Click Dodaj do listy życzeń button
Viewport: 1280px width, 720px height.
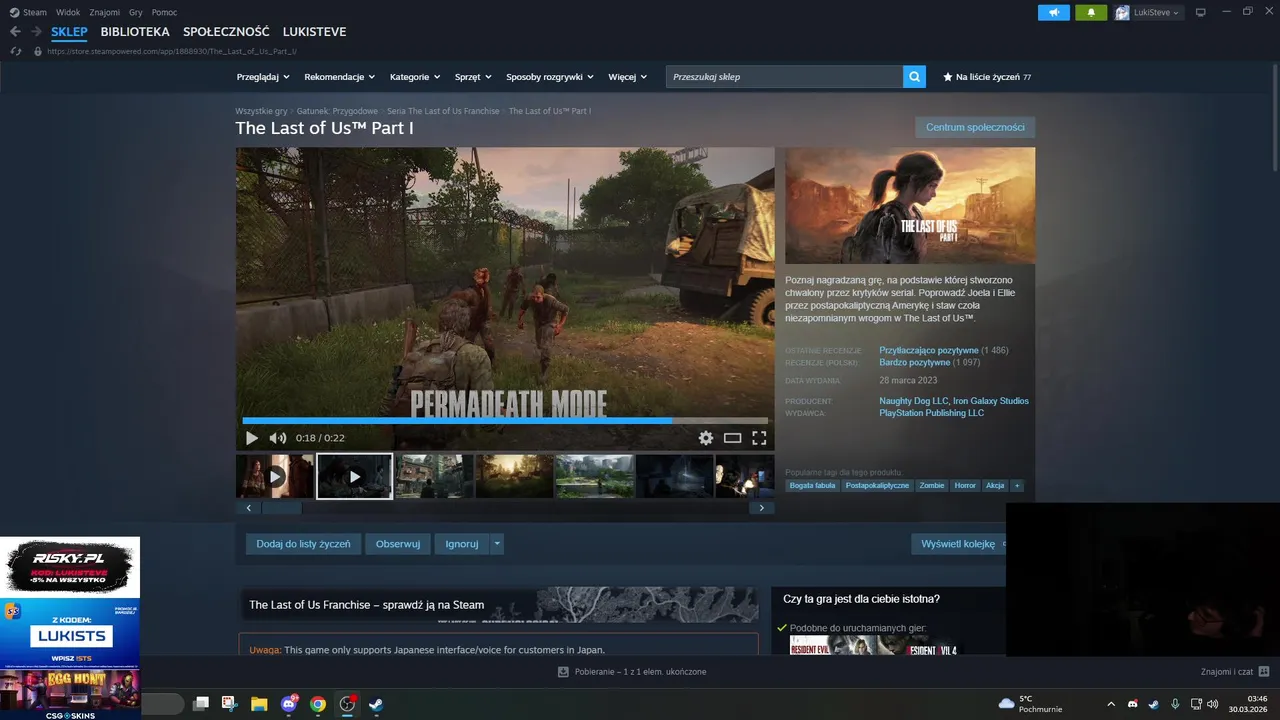[x=303, y=544]
